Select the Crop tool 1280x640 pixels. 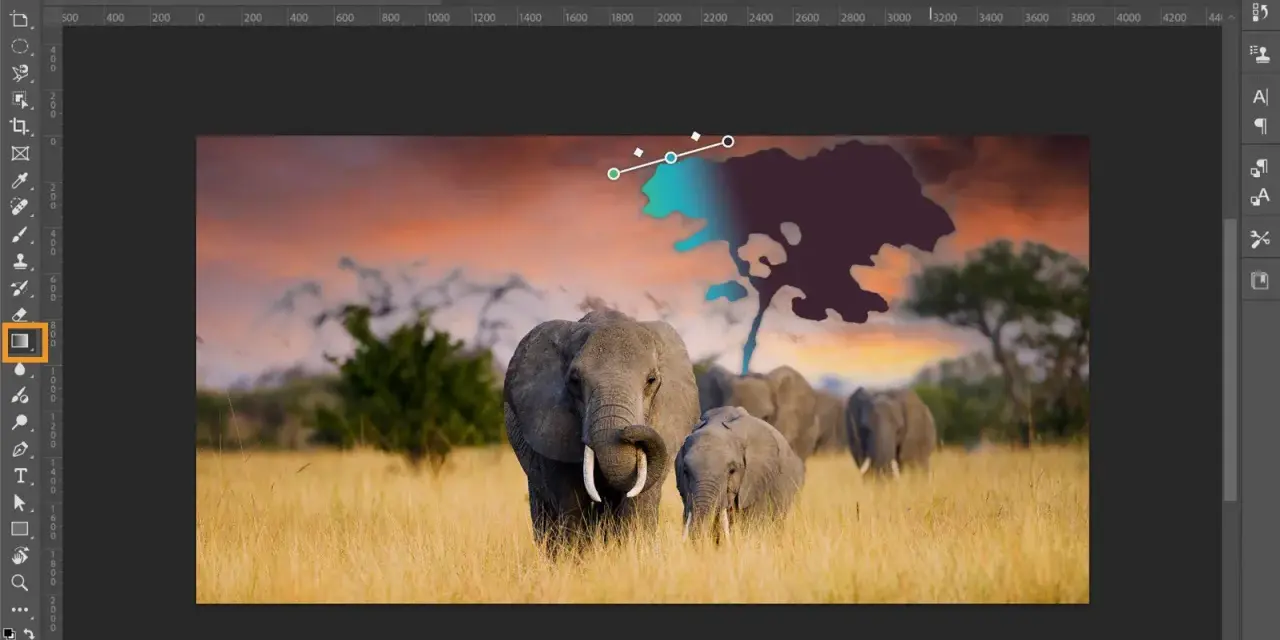(x=19, y=126)
